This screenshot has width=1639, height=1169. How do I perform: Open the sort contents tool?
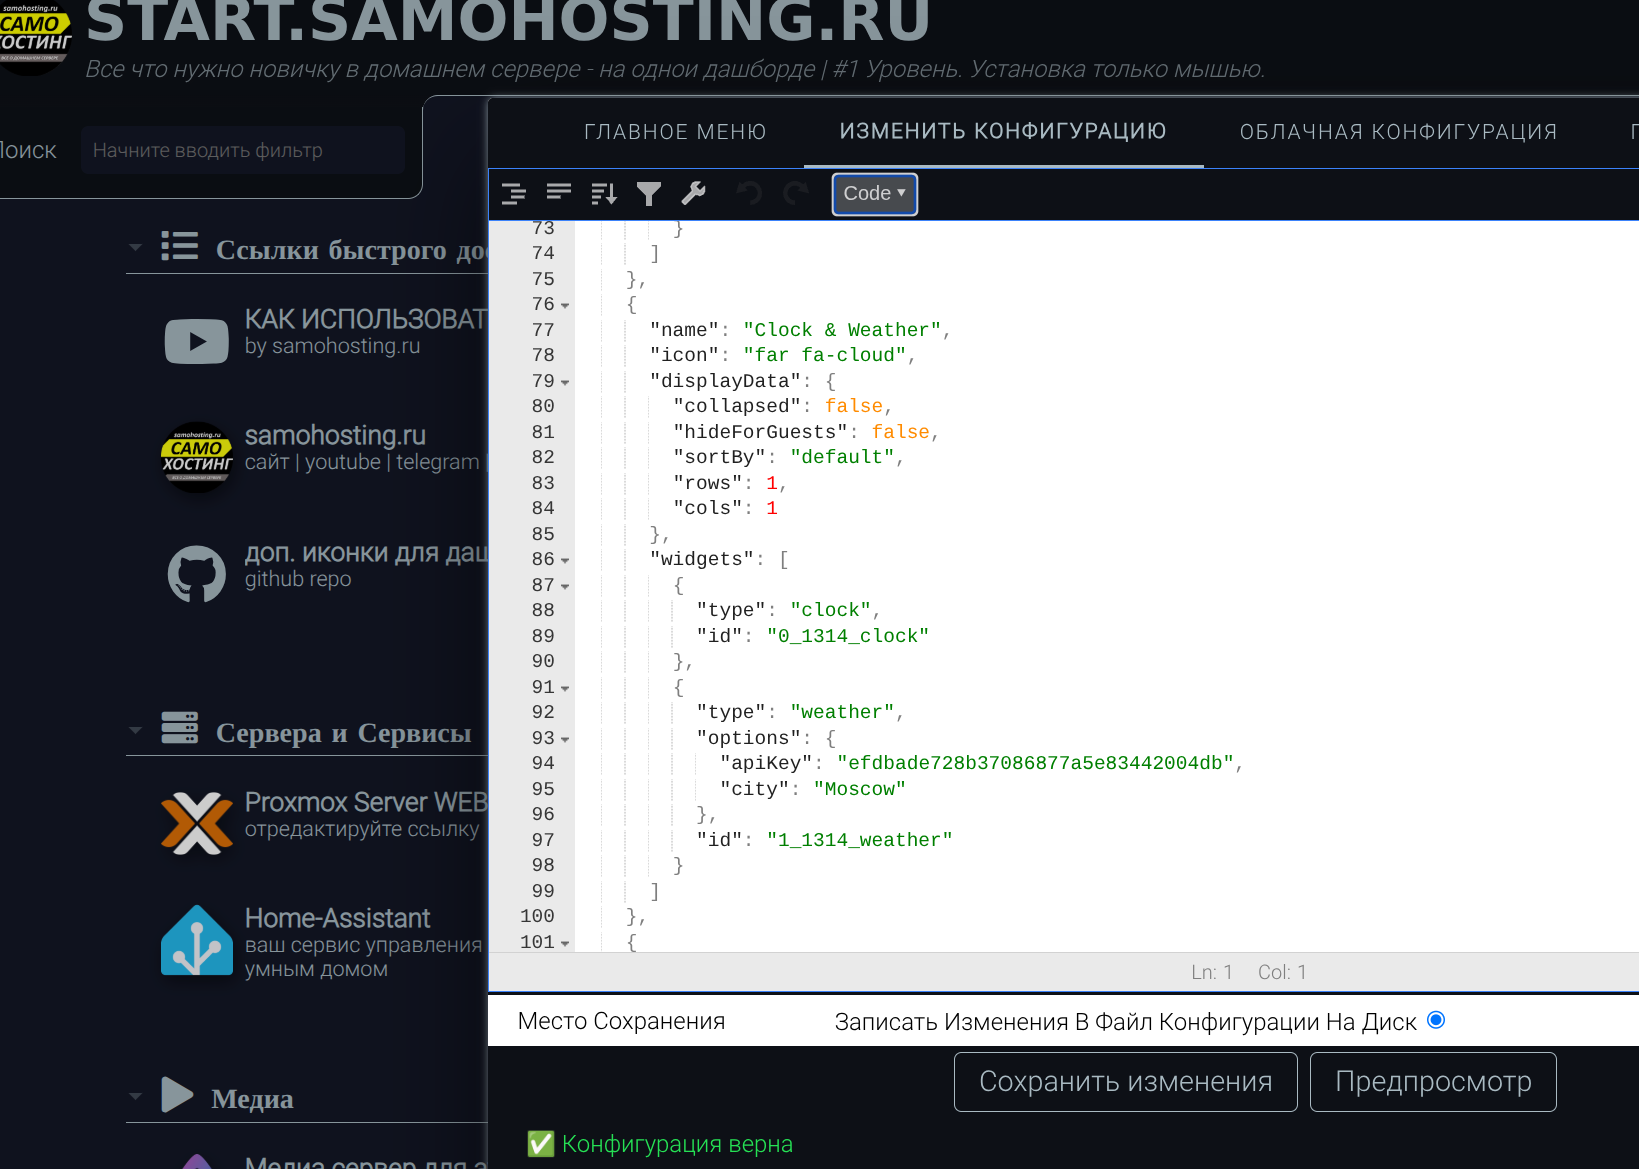604,194
